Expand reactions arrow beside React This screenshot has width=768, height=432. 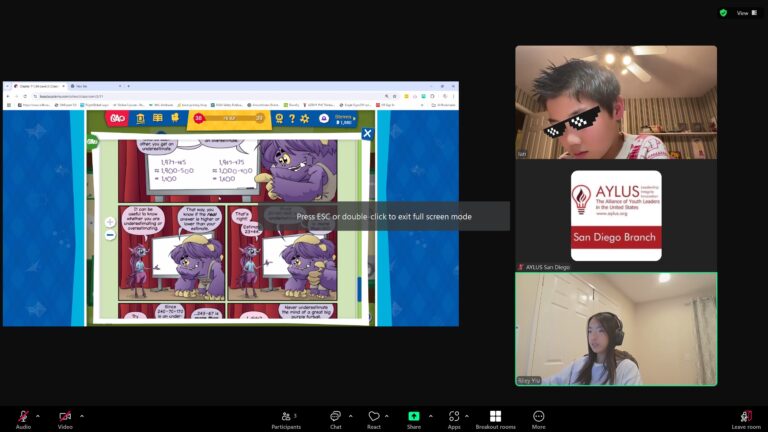pos(386,416)
